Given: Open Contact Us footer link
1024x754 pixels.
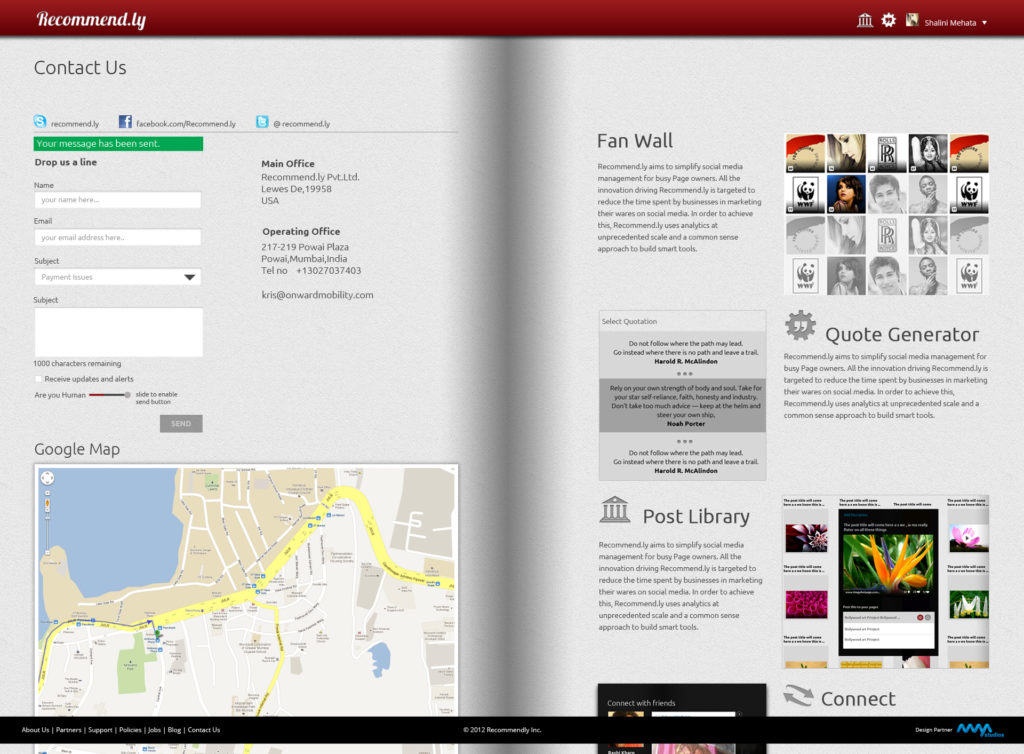Looking at the screenshot, I should click(204, 730).
